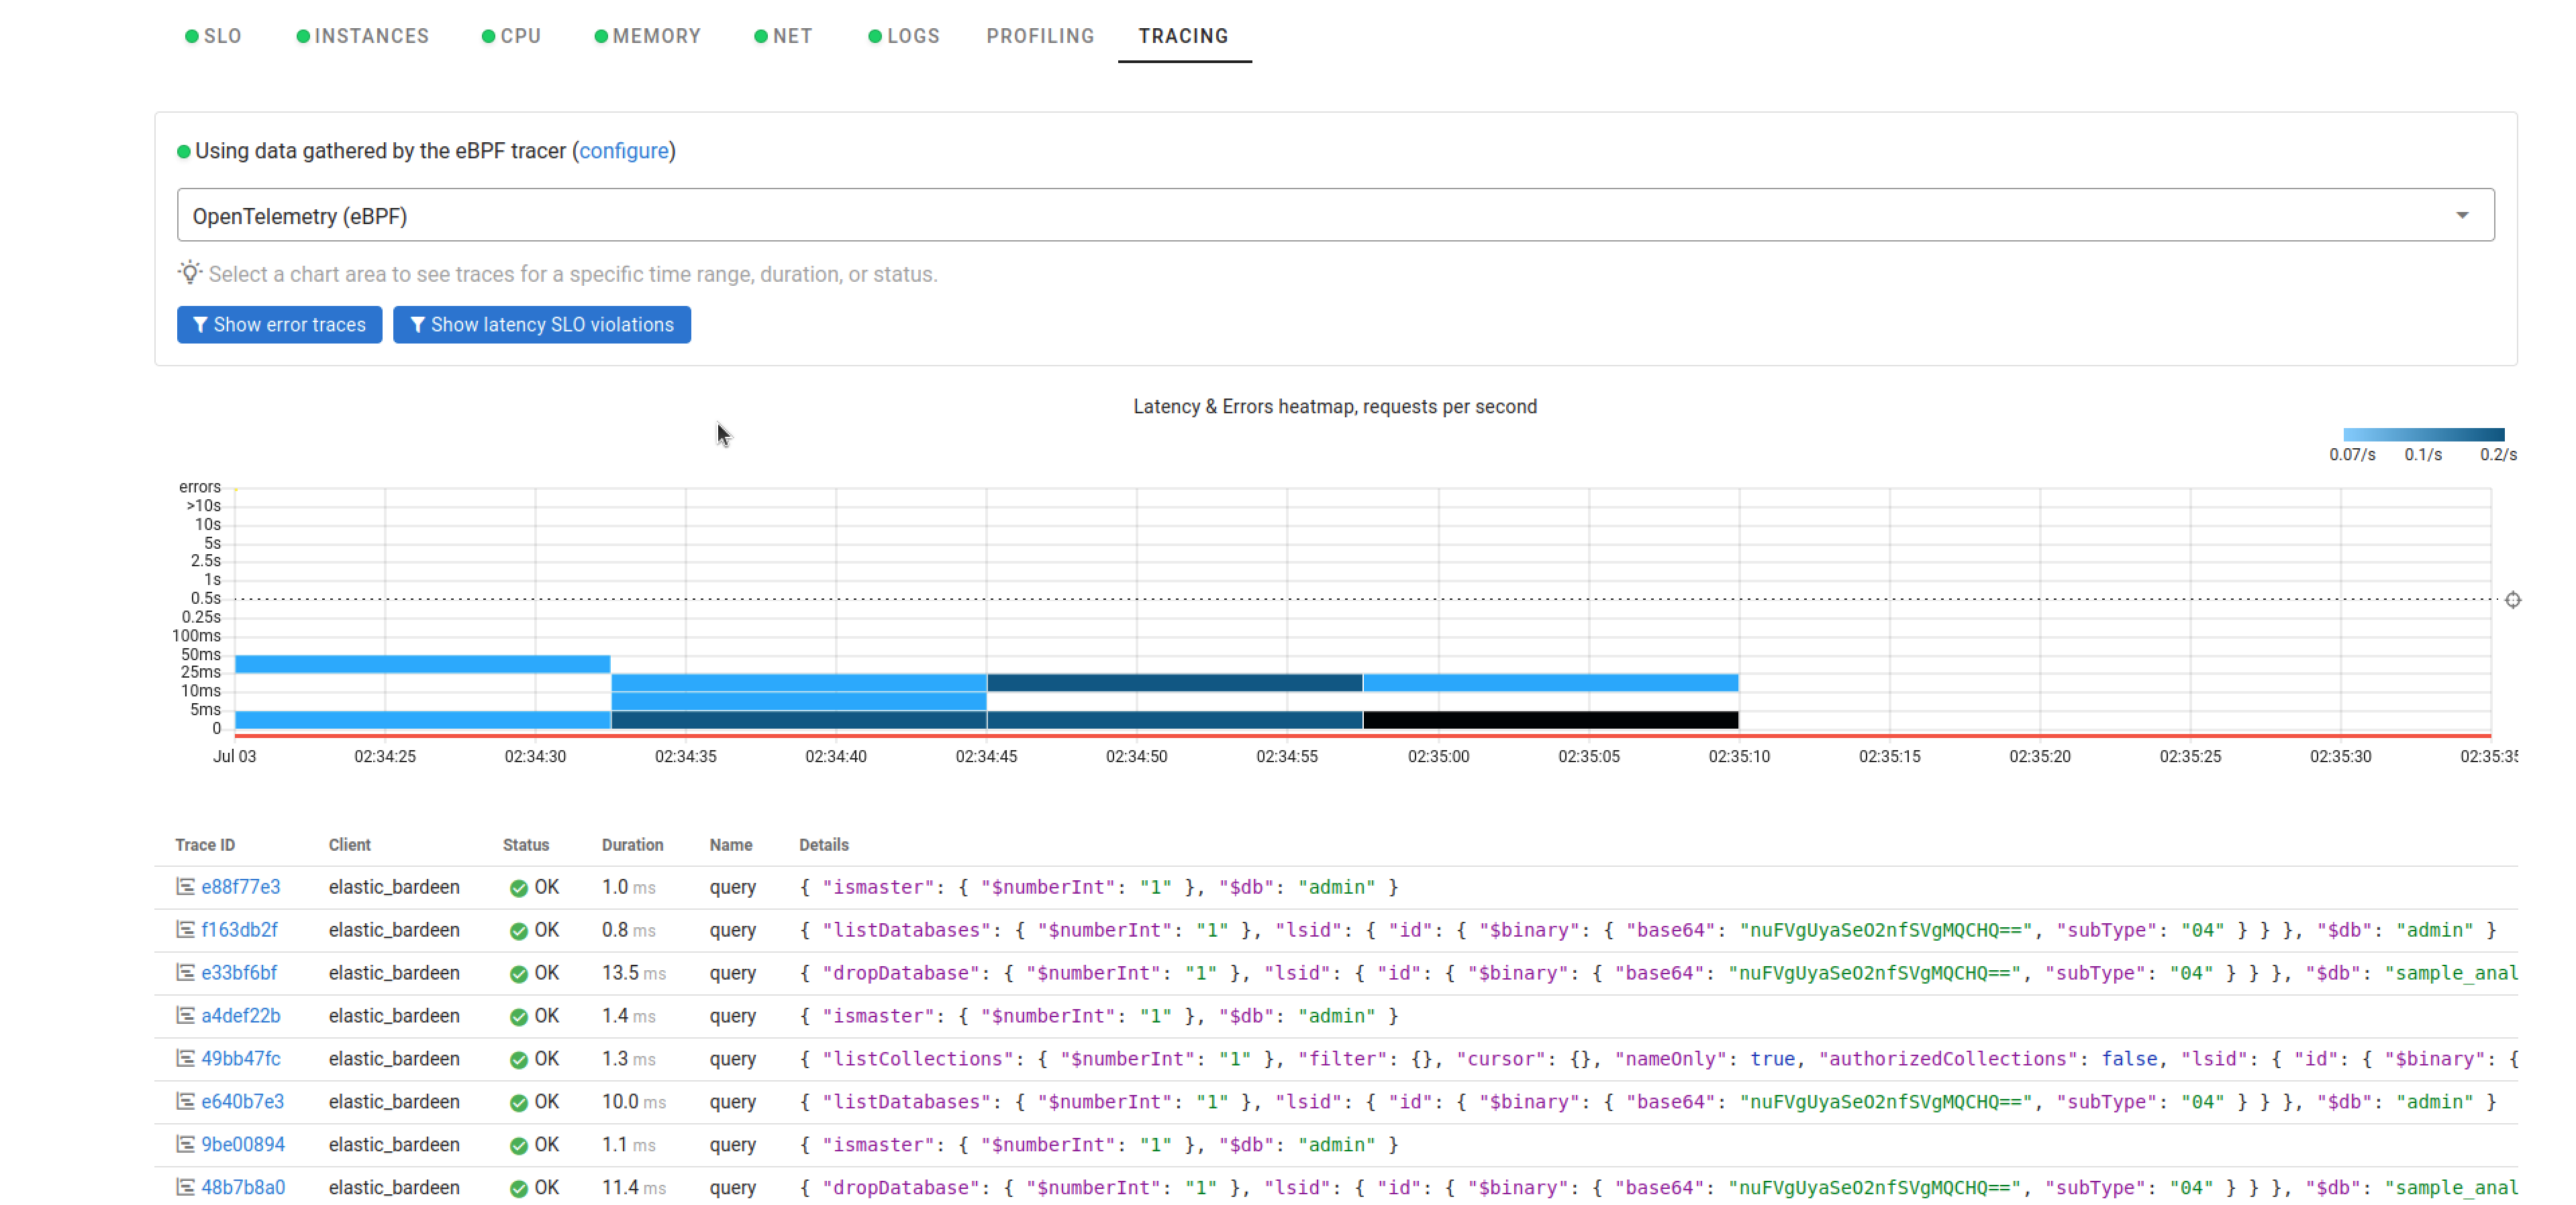Open the OpenTelemetry (eBPF) tracer dropdown
This screenshot has width=2576, height=1205.
(2463, 214)
